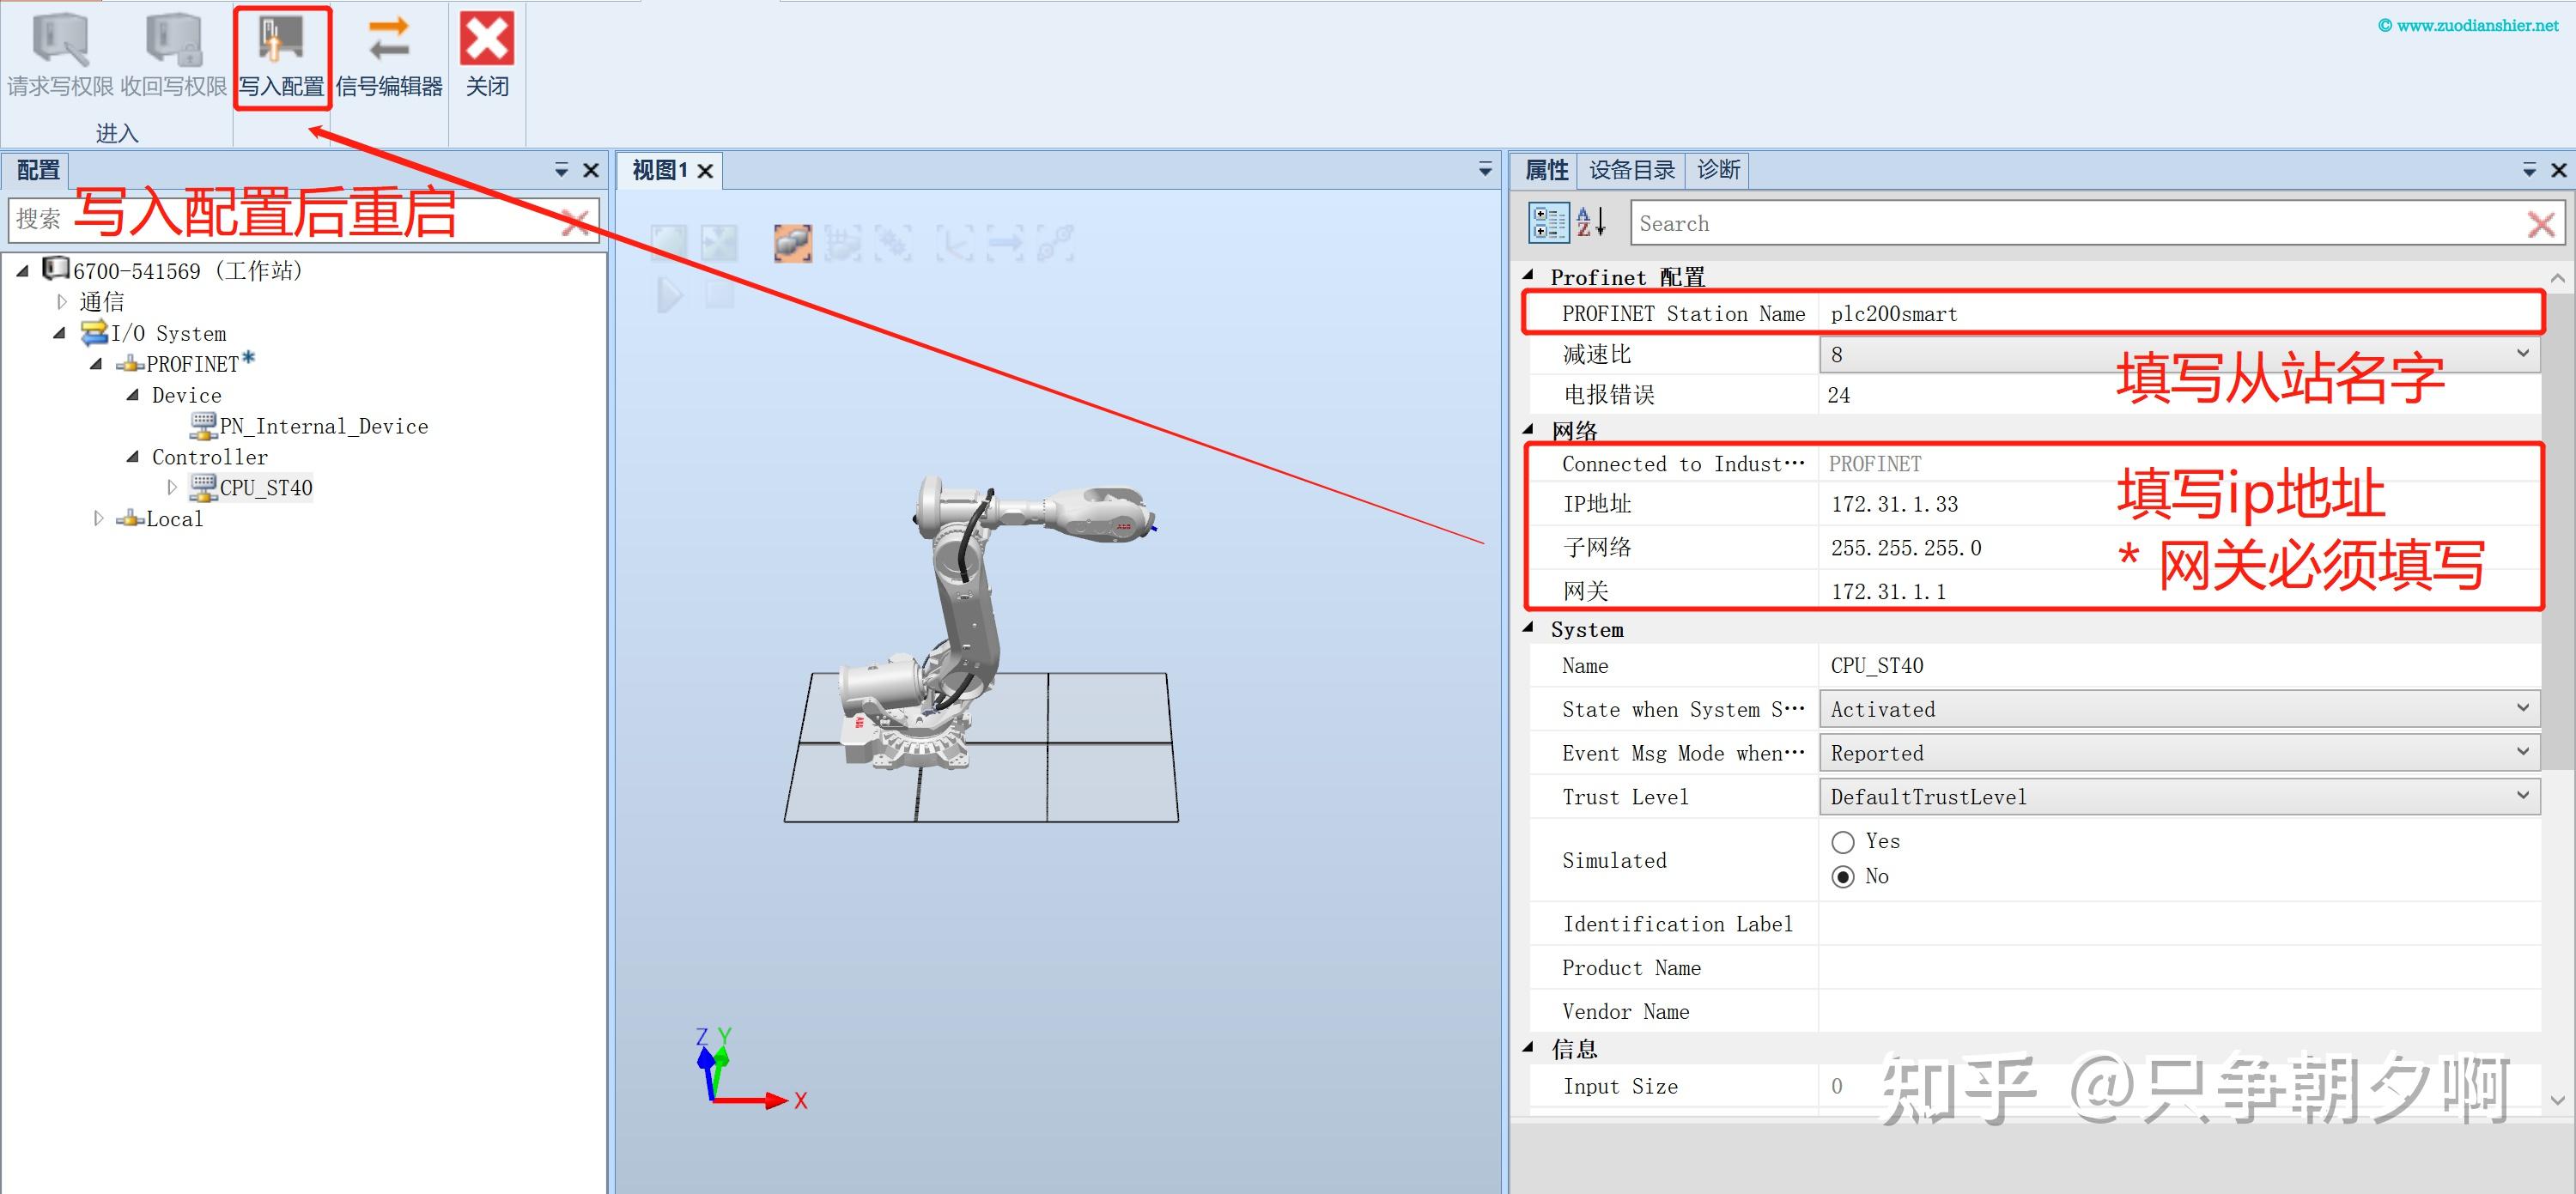Select Yes for the Simulated option
This screenshot has width=2576, height=1194.
pyautogui.click(x=1843, y=841)
